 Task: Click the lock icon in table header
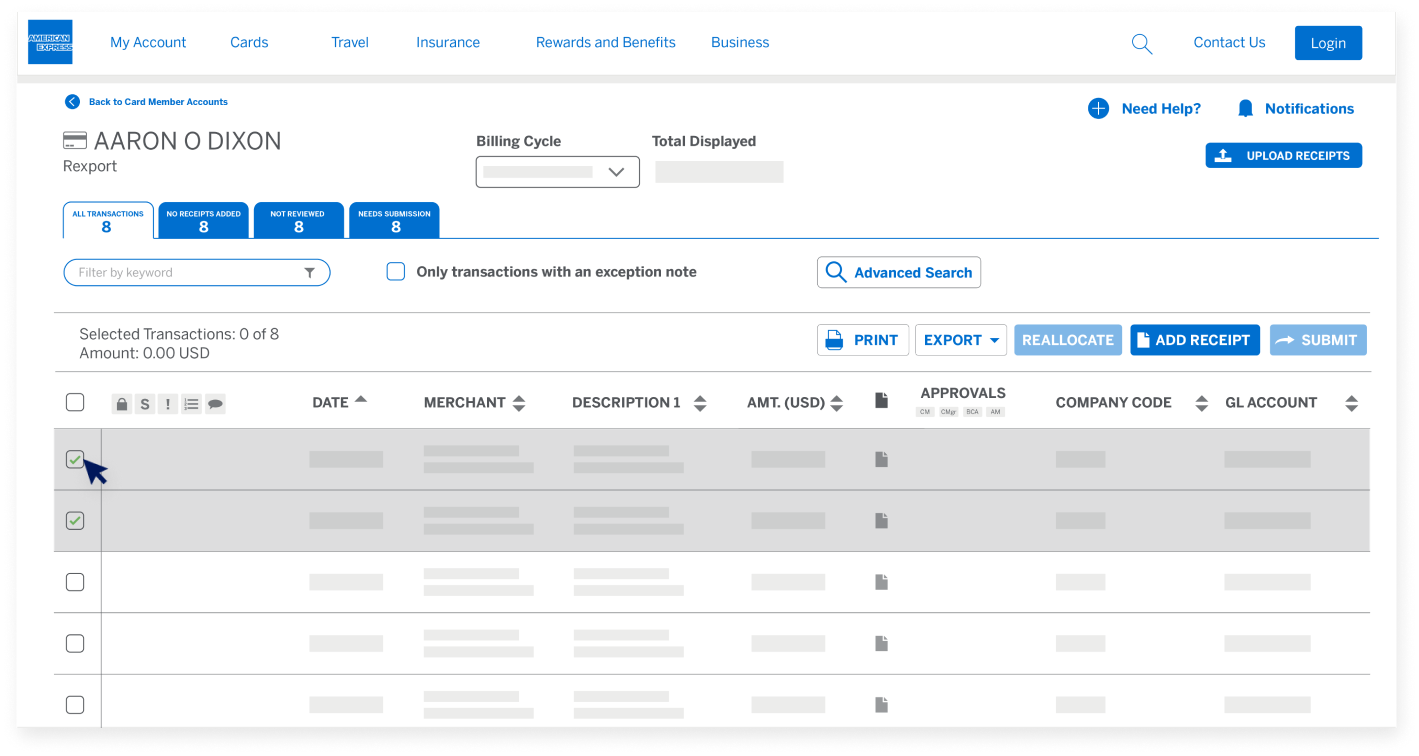point(121,404)
